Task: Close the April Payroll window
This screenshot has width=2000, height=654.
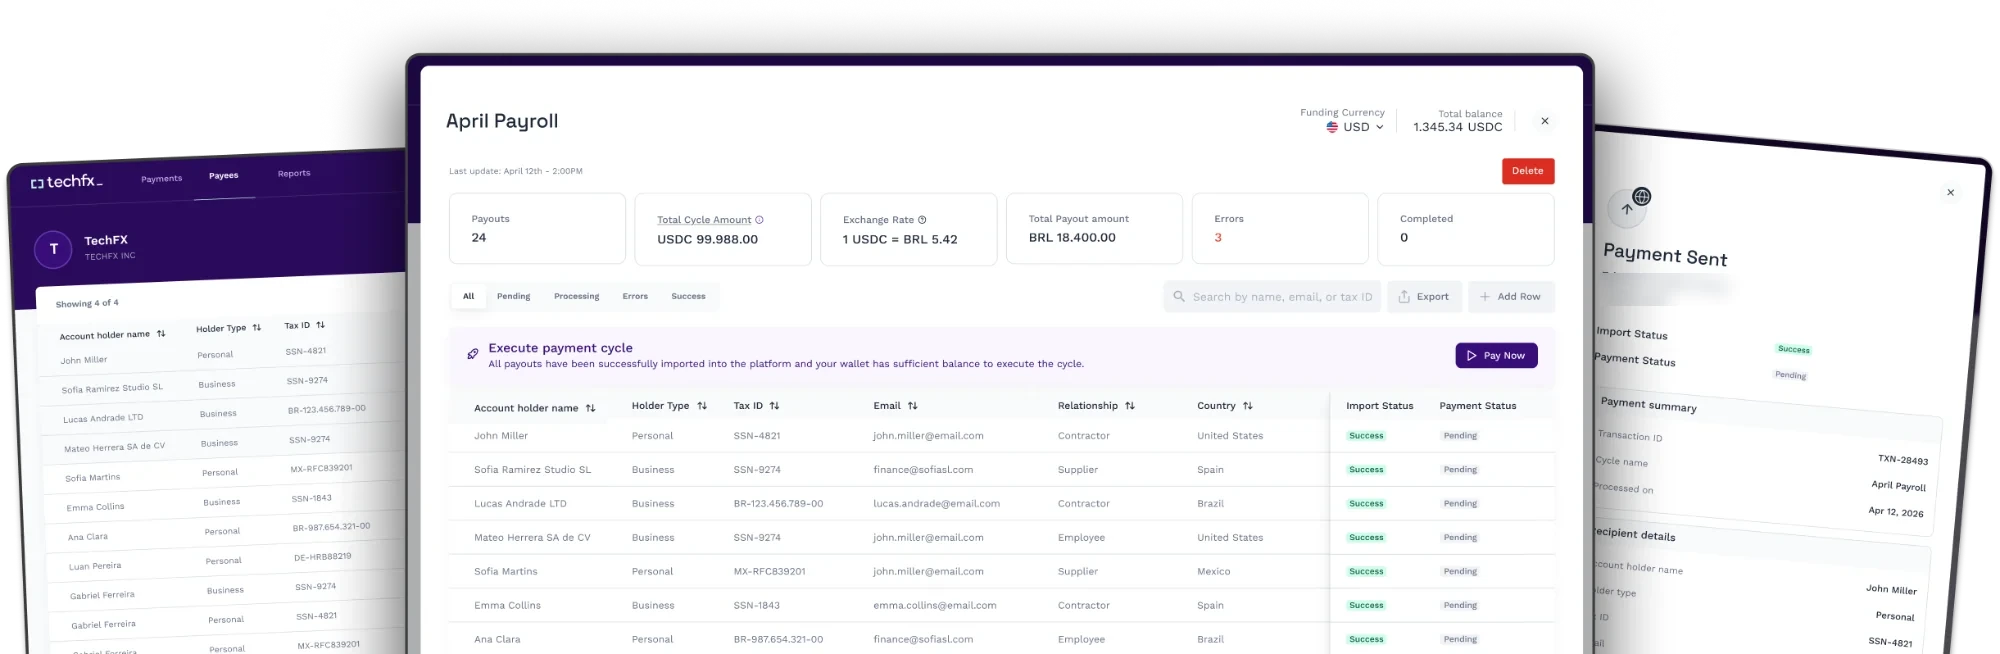Action: click(1545, 121)
